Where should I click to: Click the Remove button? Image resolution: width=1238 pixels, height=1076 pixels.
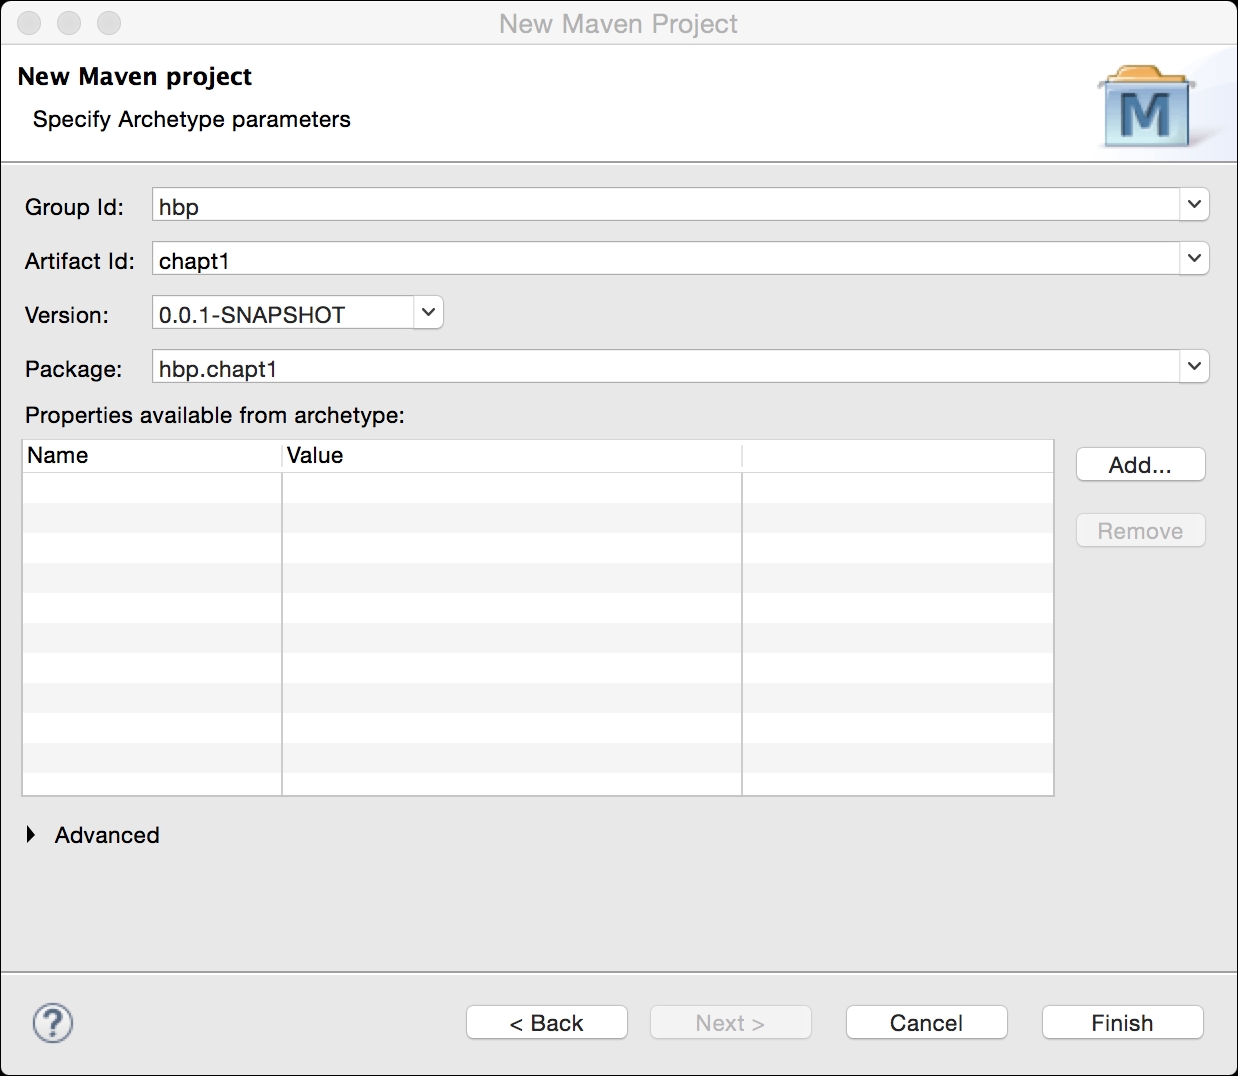pyautogui.click(x=1141, y=531)
